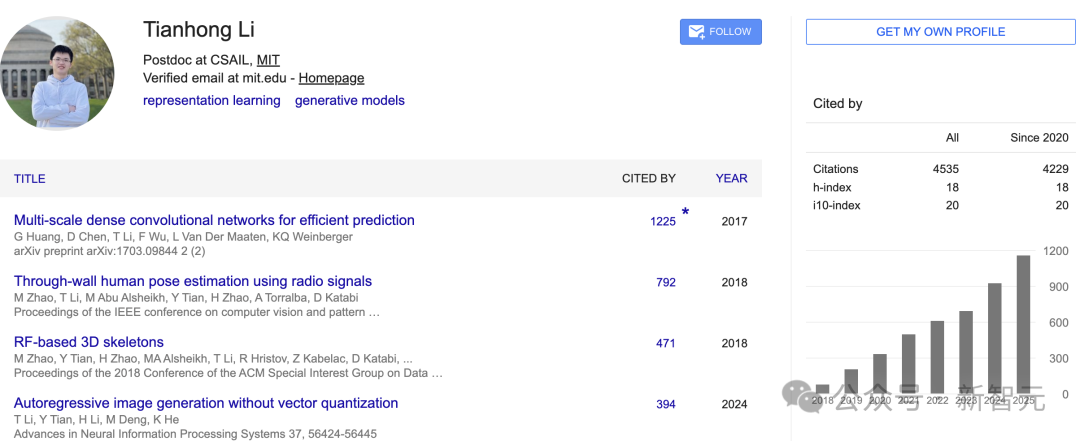Click the 2022 bar in citation chart
1080x441 pixels.
pyautogui.click(x=937, y=356)
